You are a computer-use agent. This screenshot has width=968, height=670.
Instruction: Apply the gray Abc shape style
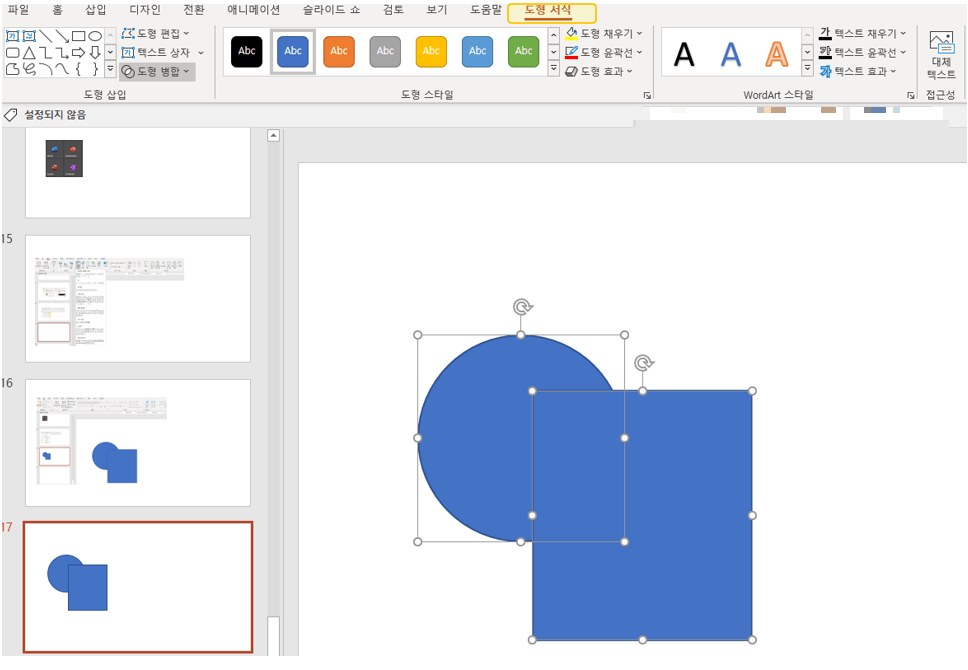point(385,51)
